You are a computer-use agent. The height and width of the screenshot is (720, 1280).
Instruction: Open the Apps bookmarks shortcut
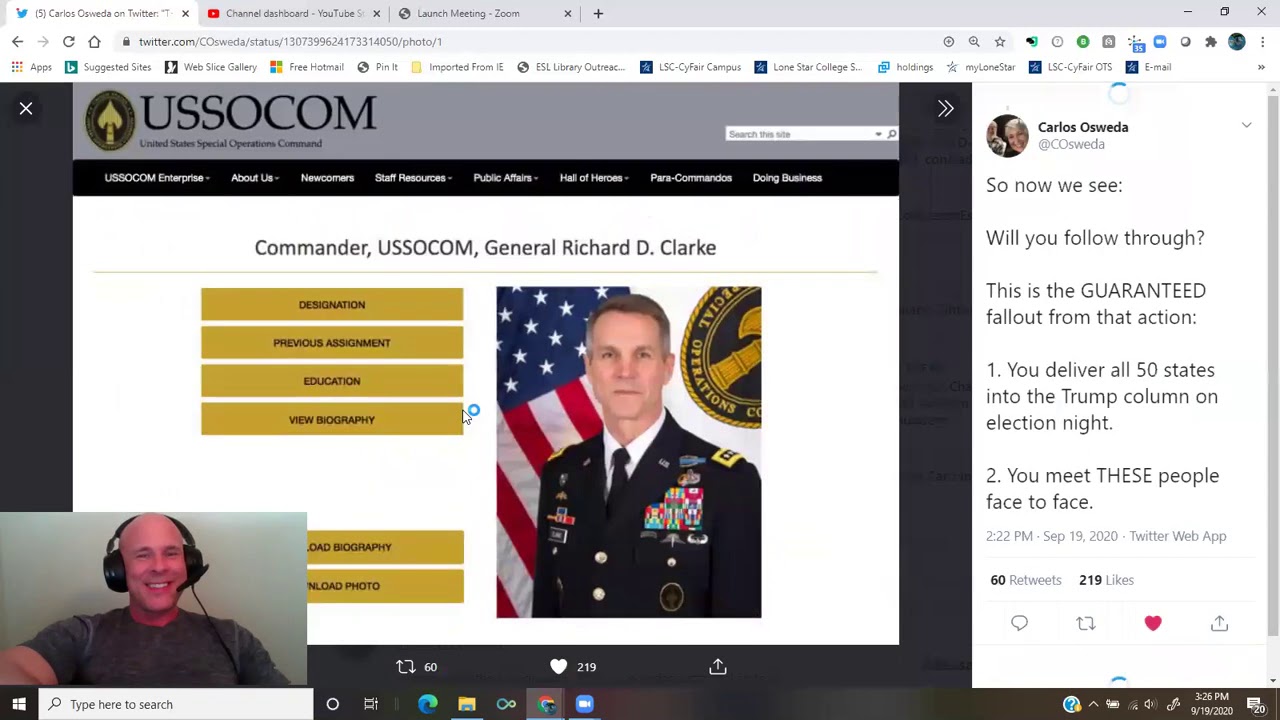click(31, 67)
